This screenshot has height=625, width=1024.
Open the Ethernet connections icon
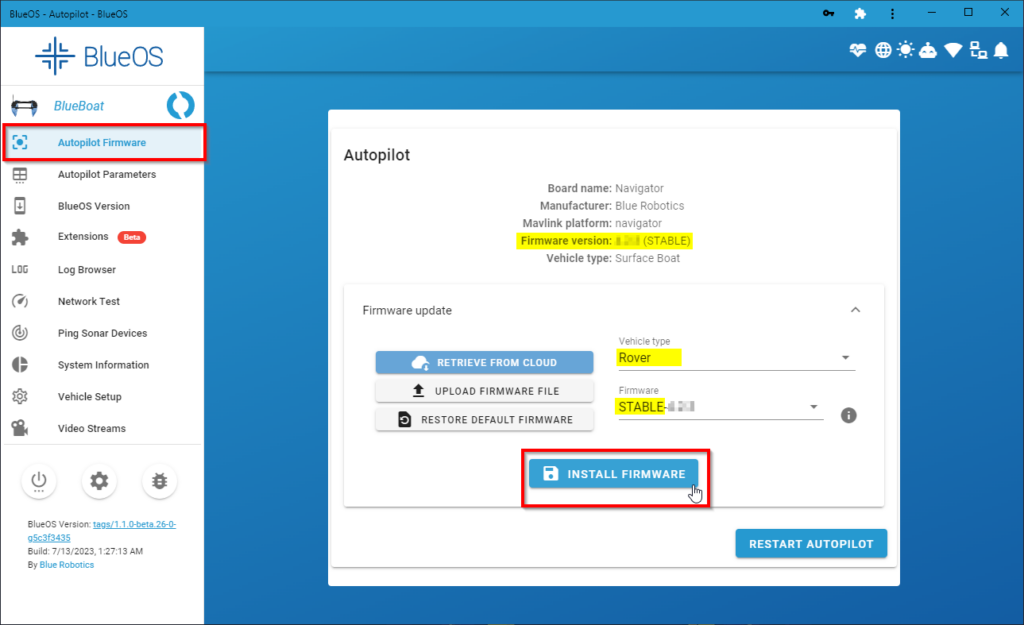(977, 51)
